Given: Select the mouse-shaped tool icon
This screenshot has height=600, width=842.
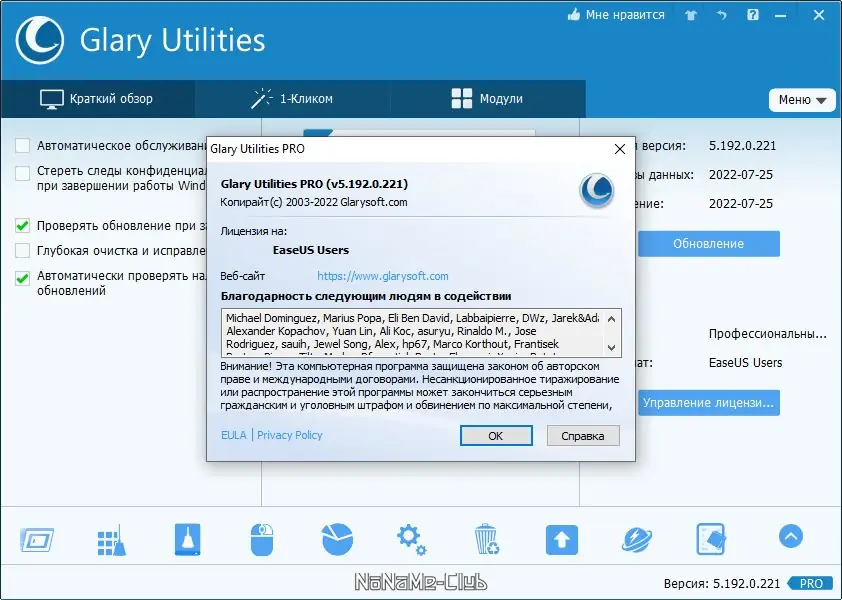Looking at the screenshot, I should pos(262,538).
